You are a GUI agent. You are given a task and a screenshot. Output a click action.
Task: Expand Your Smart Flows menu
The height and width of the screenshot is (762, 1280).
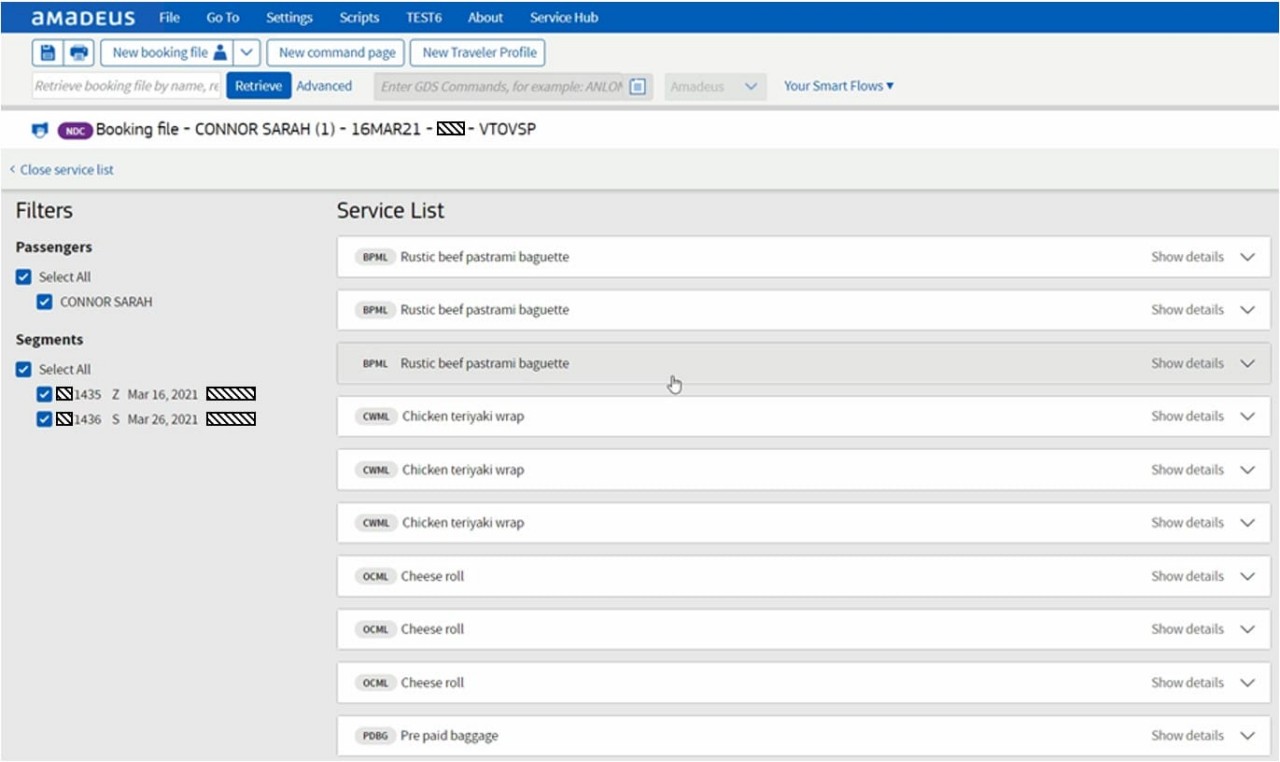[838, 86]
